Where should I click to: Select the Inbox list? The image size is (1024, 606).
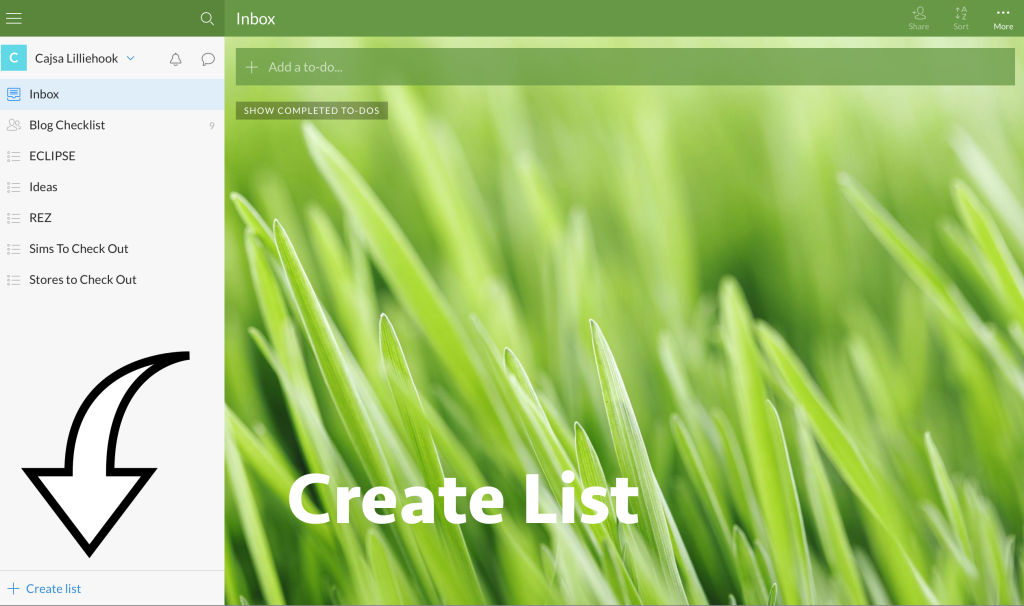[x=44, y=94]
